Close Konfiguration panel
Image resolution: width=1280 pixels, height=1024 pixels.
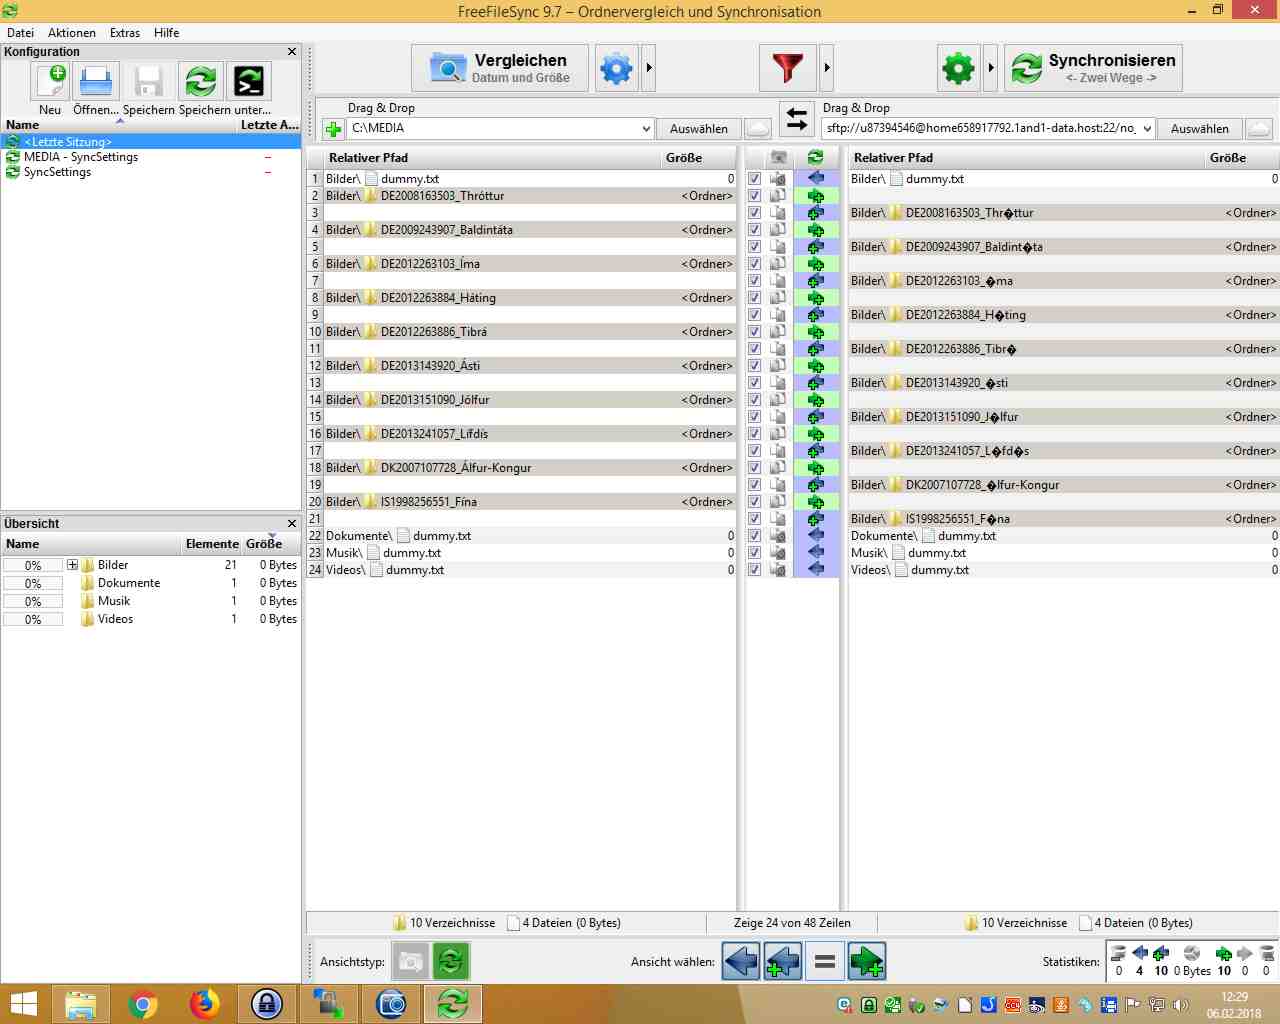pos(292,52)
